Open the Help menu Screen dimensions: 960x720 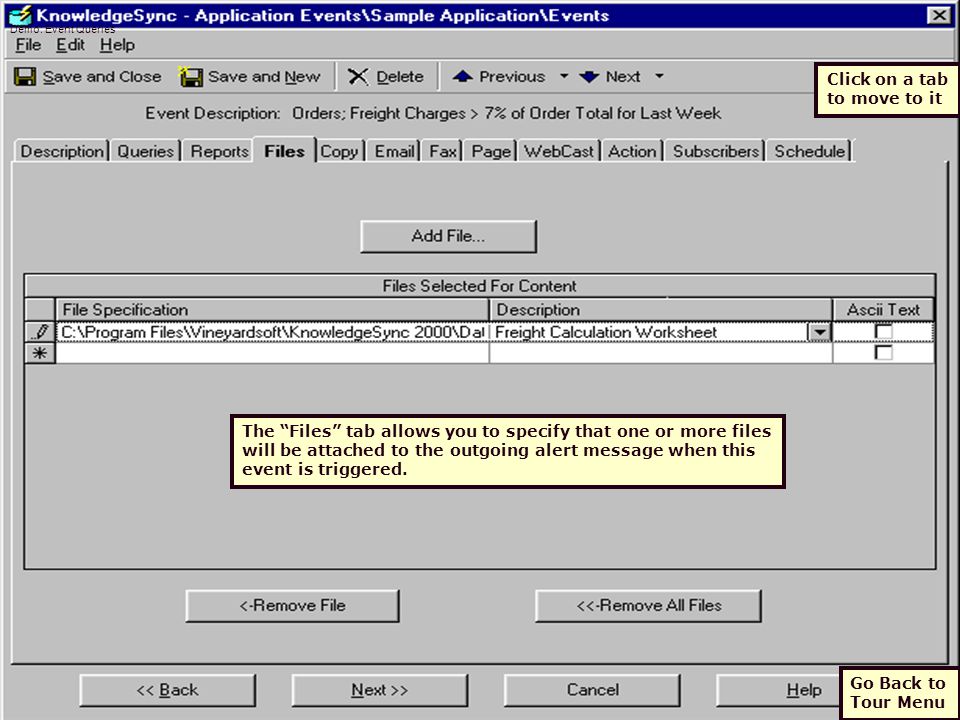click(x=118, y=45)
